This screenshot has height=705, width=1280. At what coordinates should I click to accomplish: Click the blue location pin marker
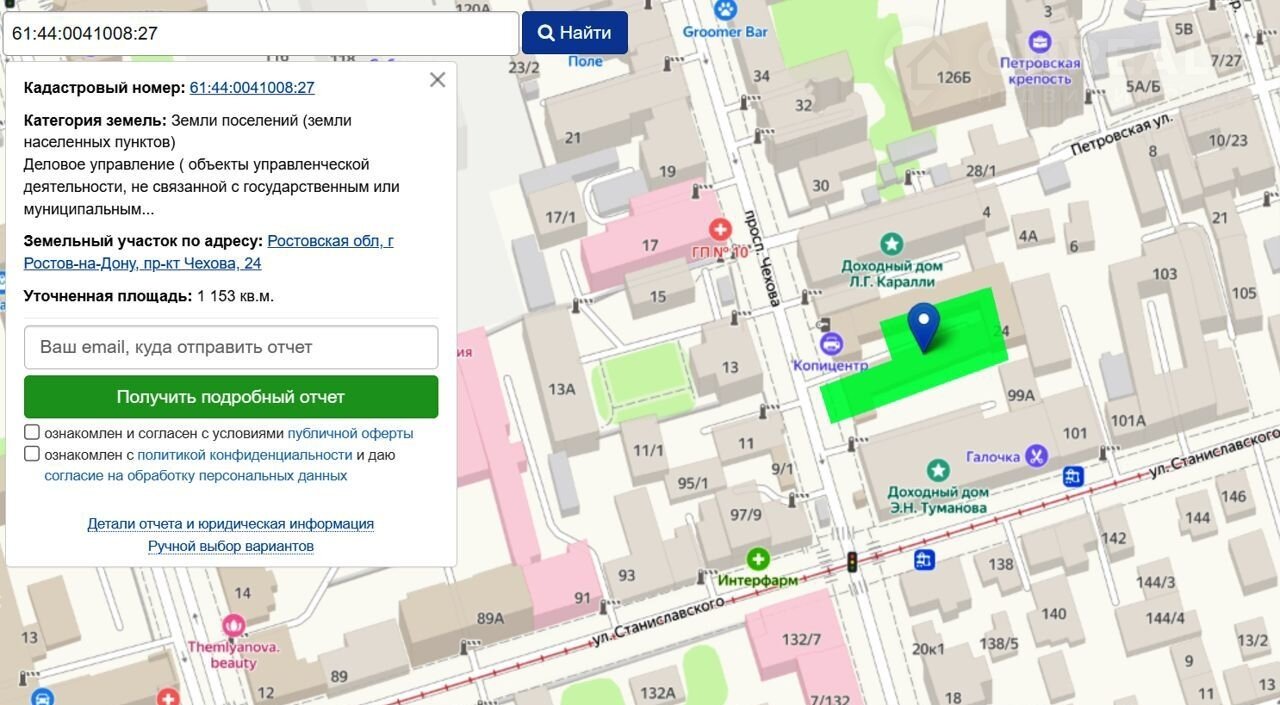pos(925,323)
